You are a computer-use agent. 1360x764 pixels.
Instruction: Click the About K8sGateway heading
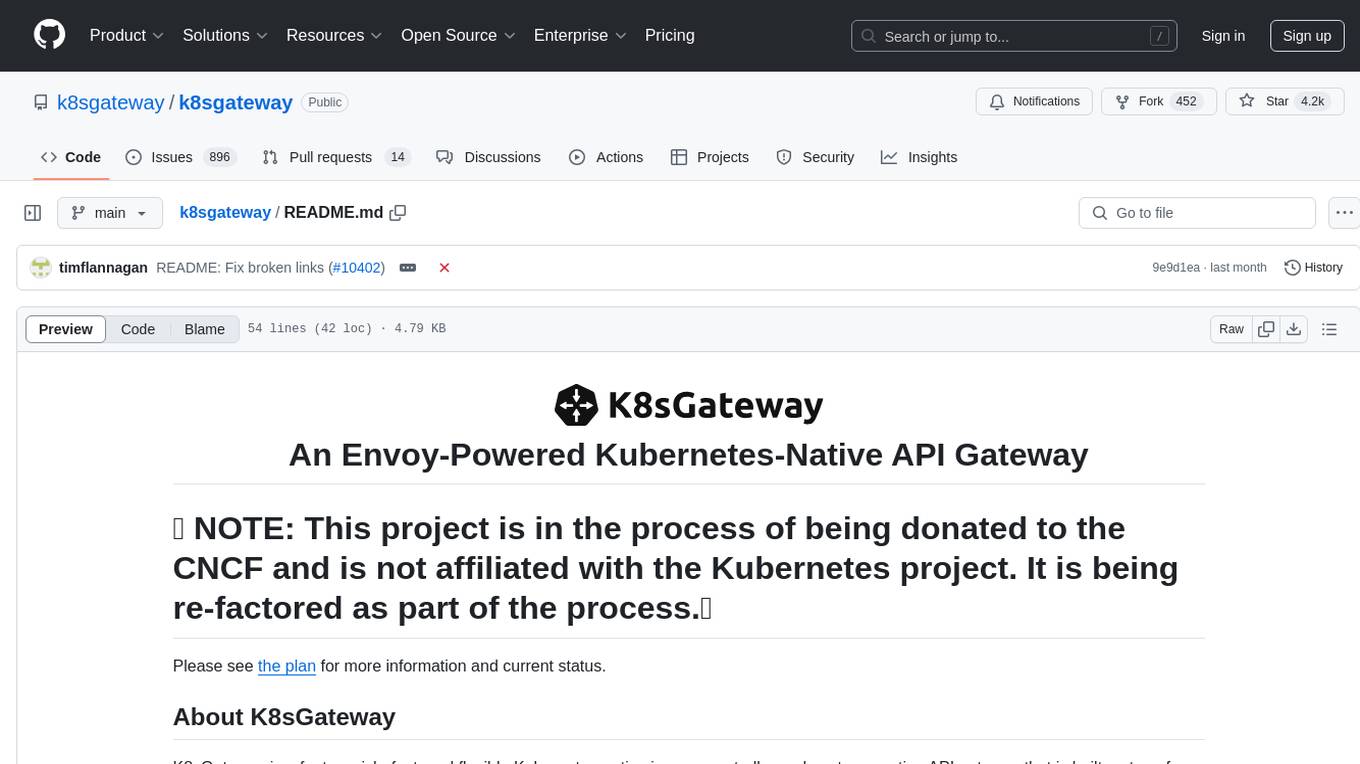click(284, 717)
